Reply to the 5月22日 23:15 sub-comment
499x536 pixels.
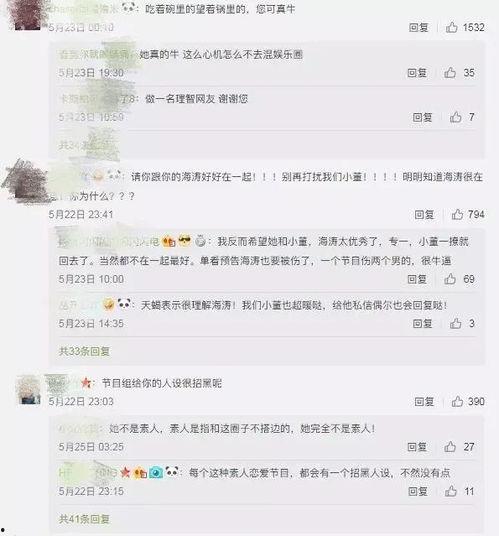tap(418, 491)
